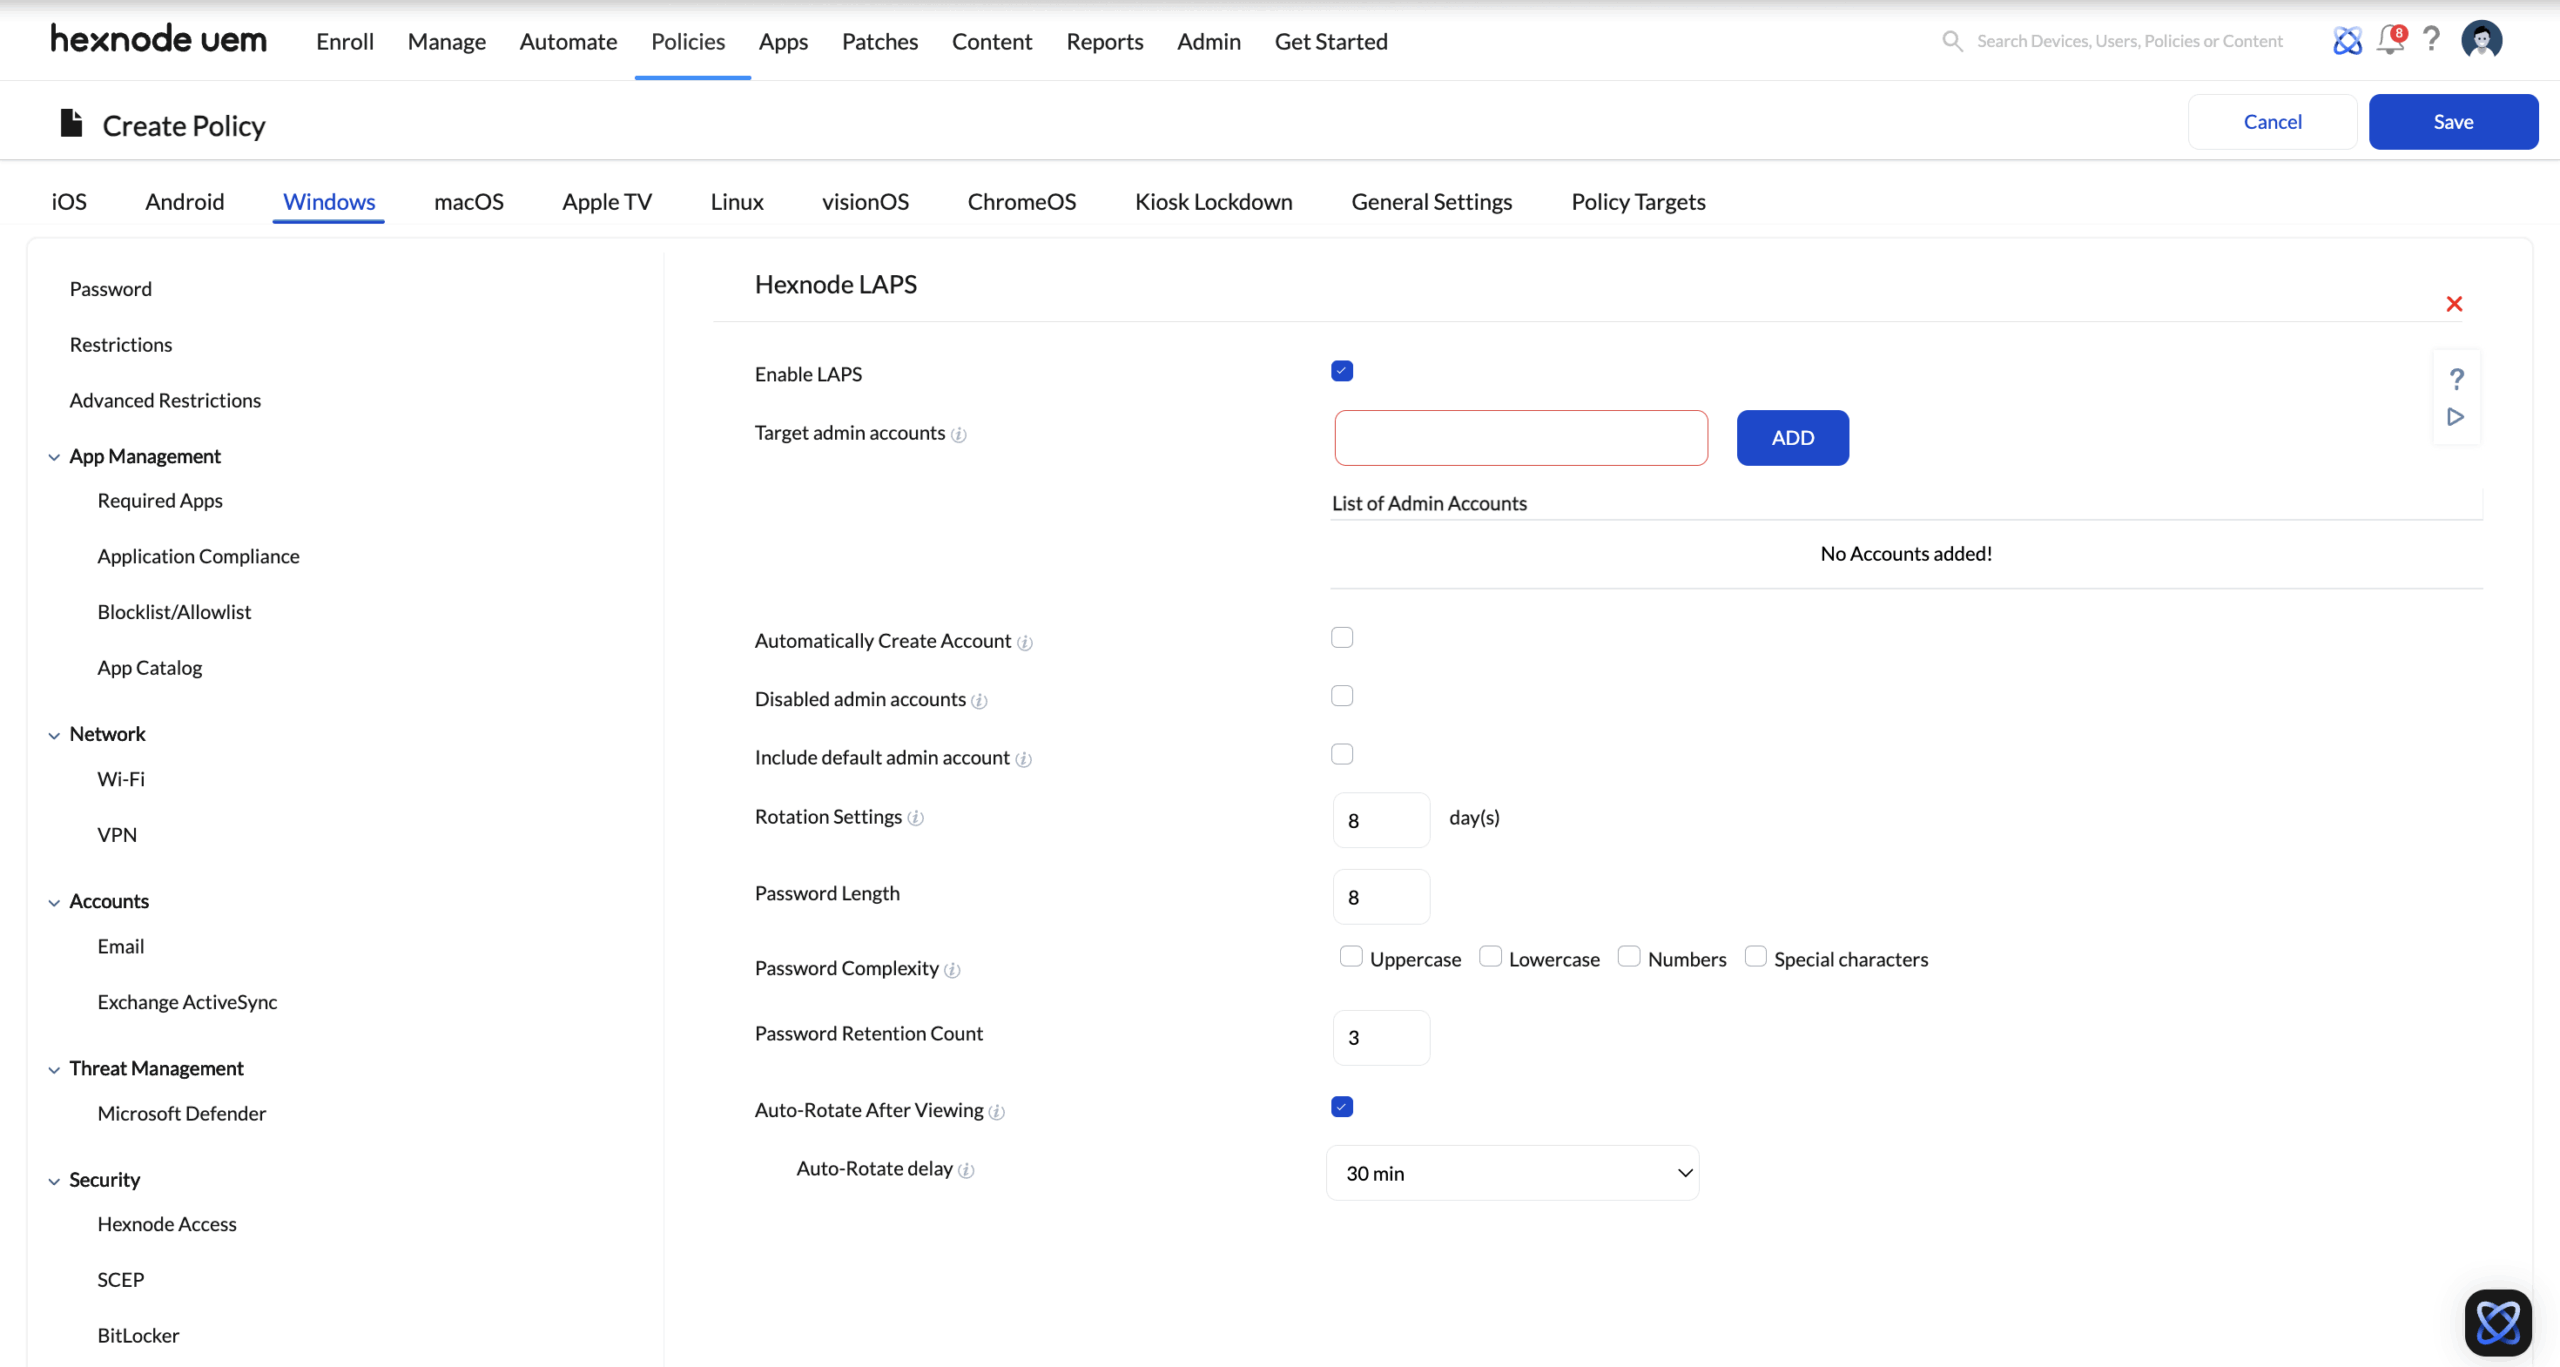Uncheck the Enable LAPS checkbox

[x=1342, y=371]
